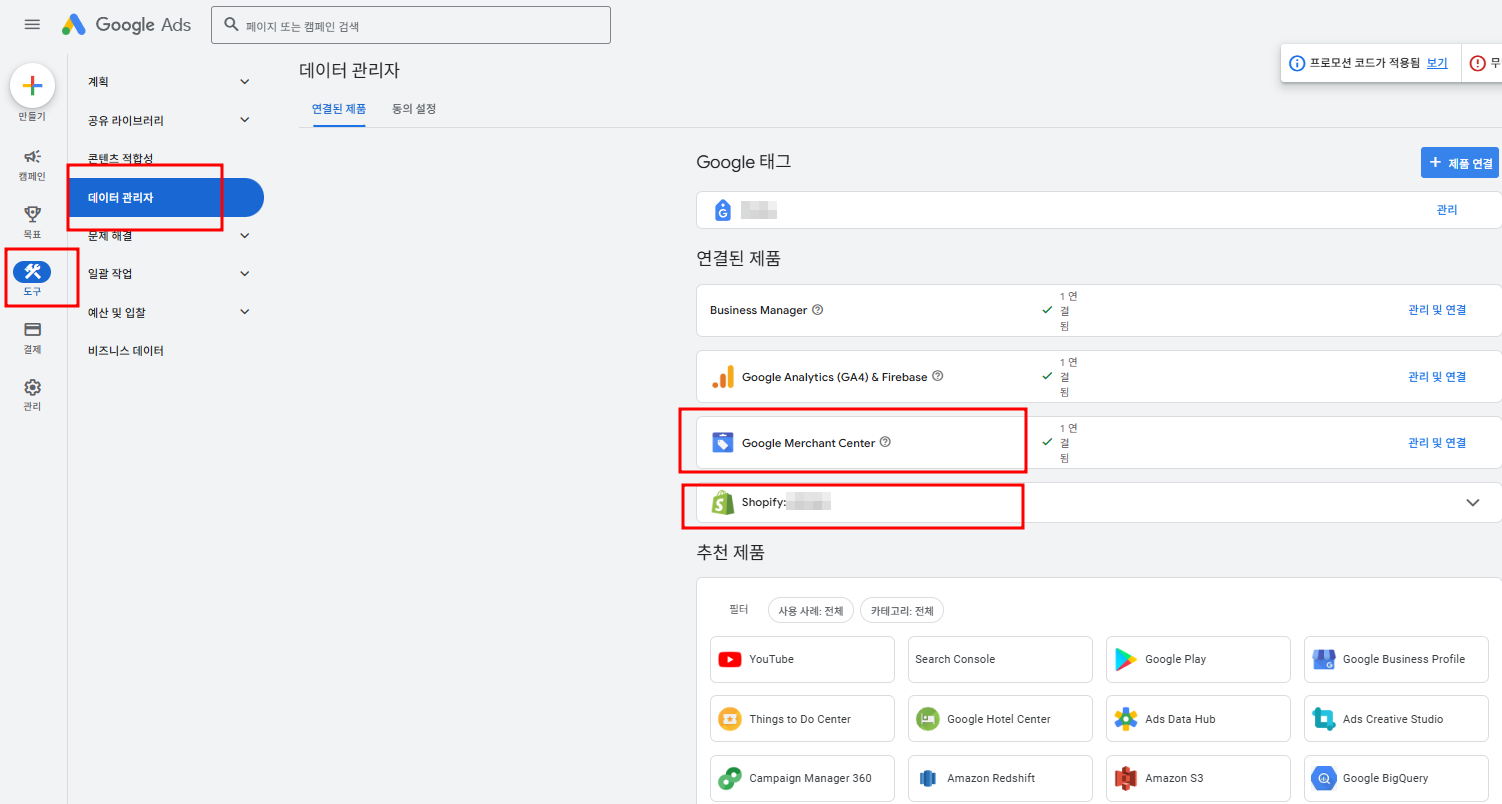The width and height of the screenshot is (1502, 804).
Task: Open 콘텐츠 적합성 menu item
Action: (x=120, y=158)
